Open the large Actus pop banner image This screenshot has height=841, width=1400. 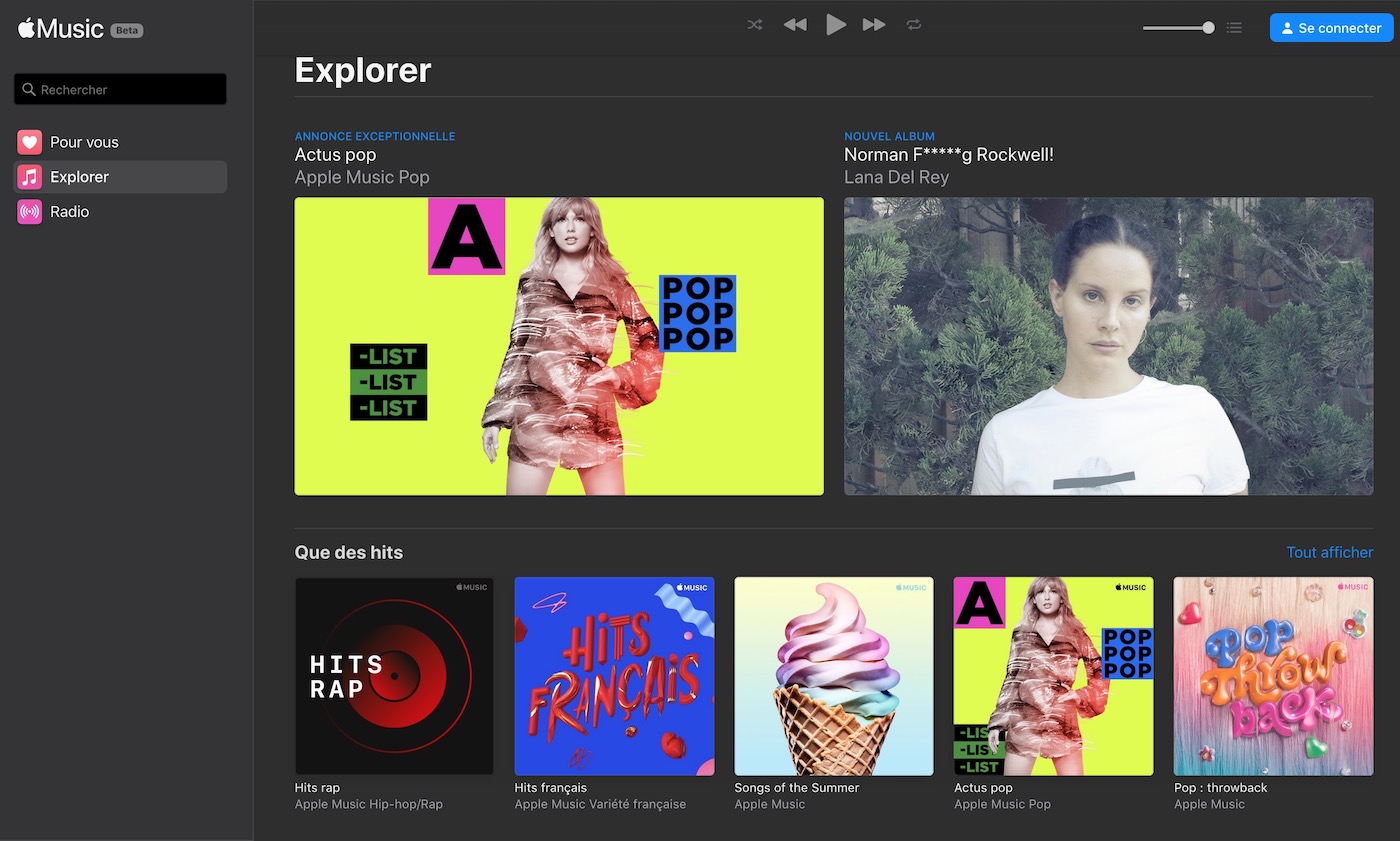click(559, 346)
